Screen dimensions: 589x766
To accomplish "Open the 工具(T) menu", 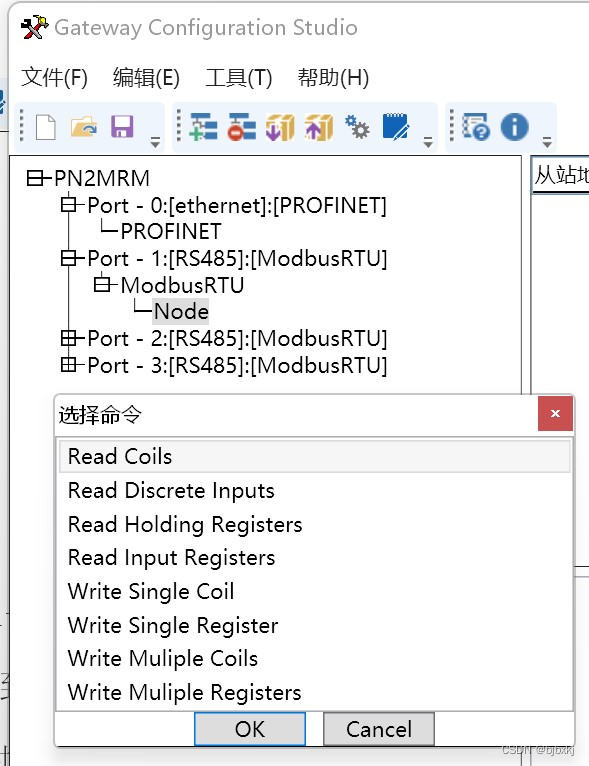I will (x=238, y=78).
